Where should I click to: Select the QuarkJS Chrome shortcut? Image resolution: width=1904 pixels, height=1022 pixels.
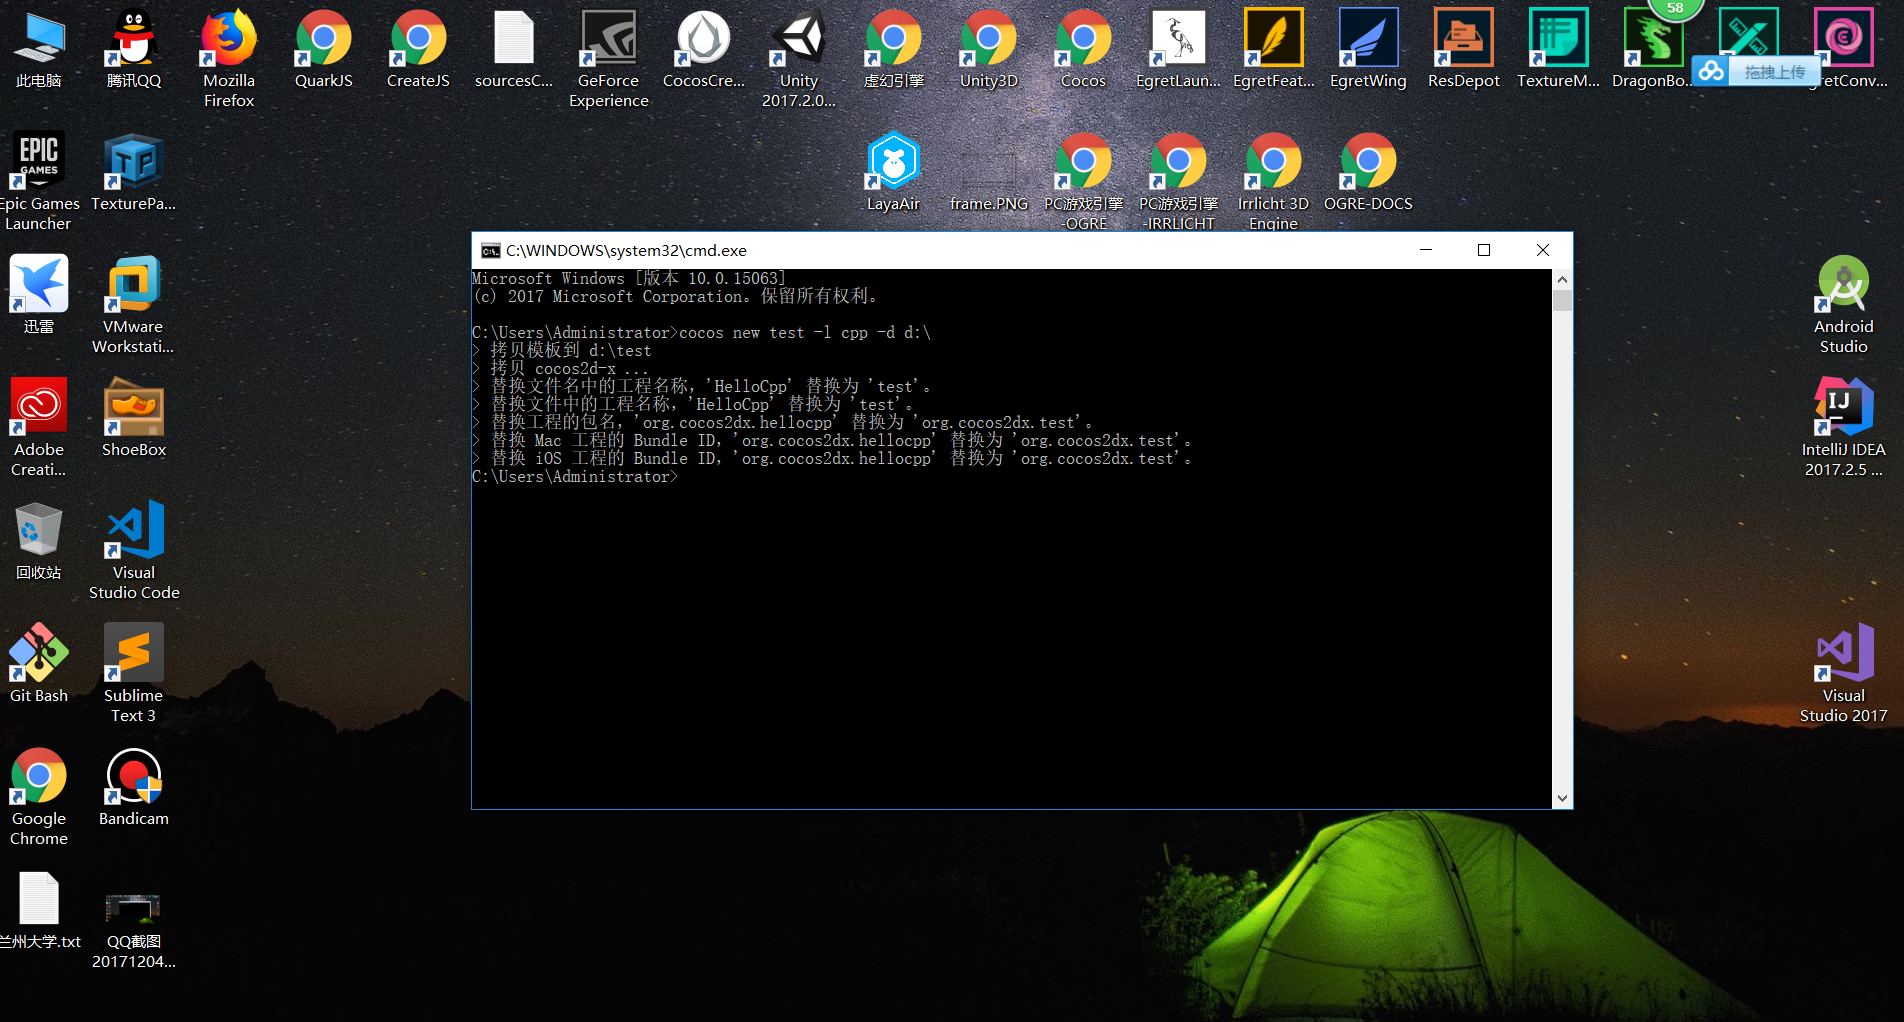point(324,49)
